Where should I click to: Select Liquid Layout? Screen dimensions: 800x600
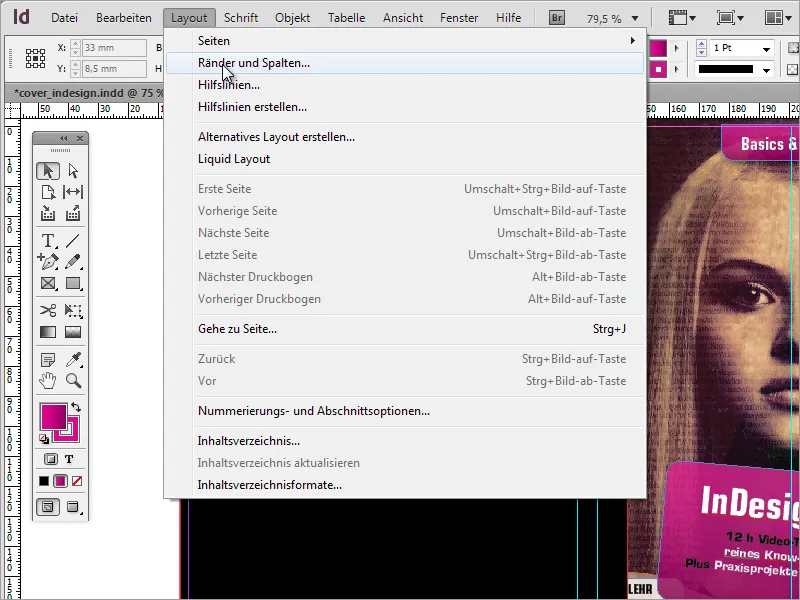pos(405,159)
